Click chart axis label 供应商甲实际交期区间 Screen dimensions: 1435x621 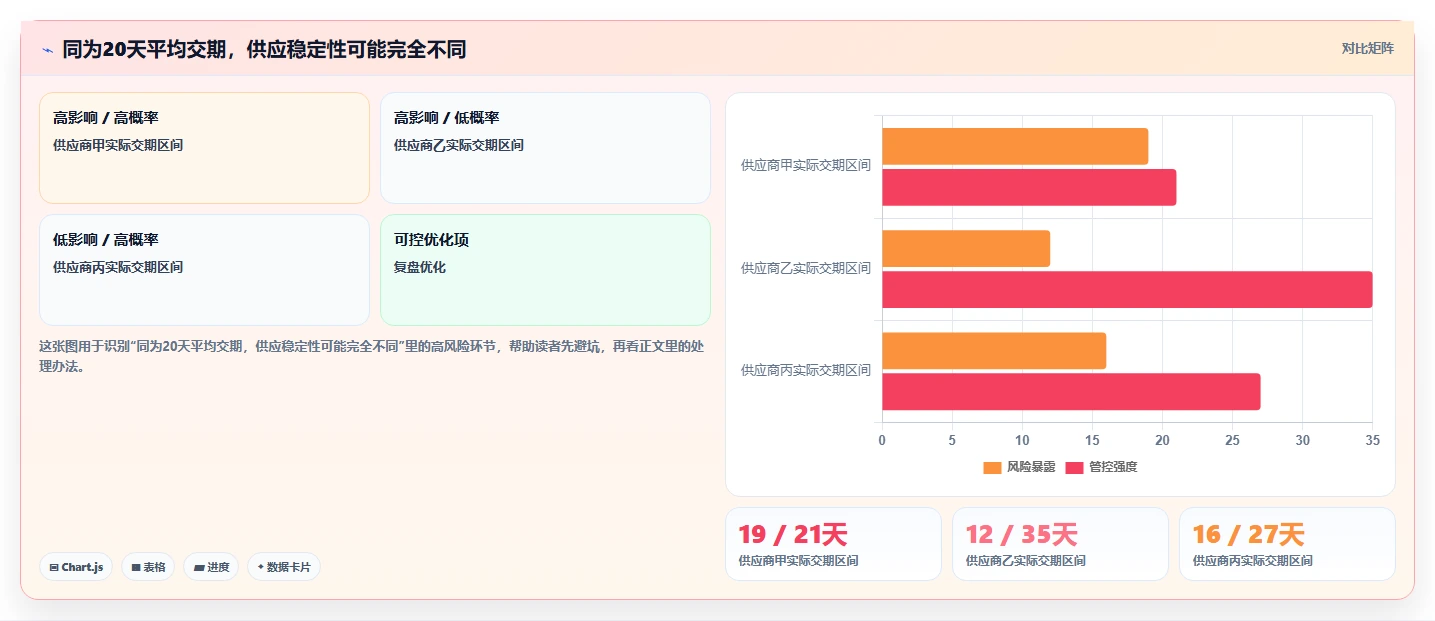(x=806, y=166)
